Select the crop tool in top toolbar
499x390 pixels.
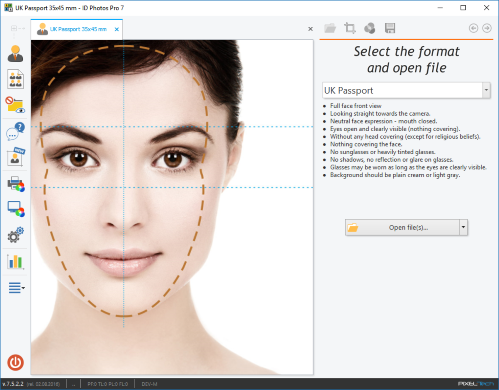(x=350, y=28)
